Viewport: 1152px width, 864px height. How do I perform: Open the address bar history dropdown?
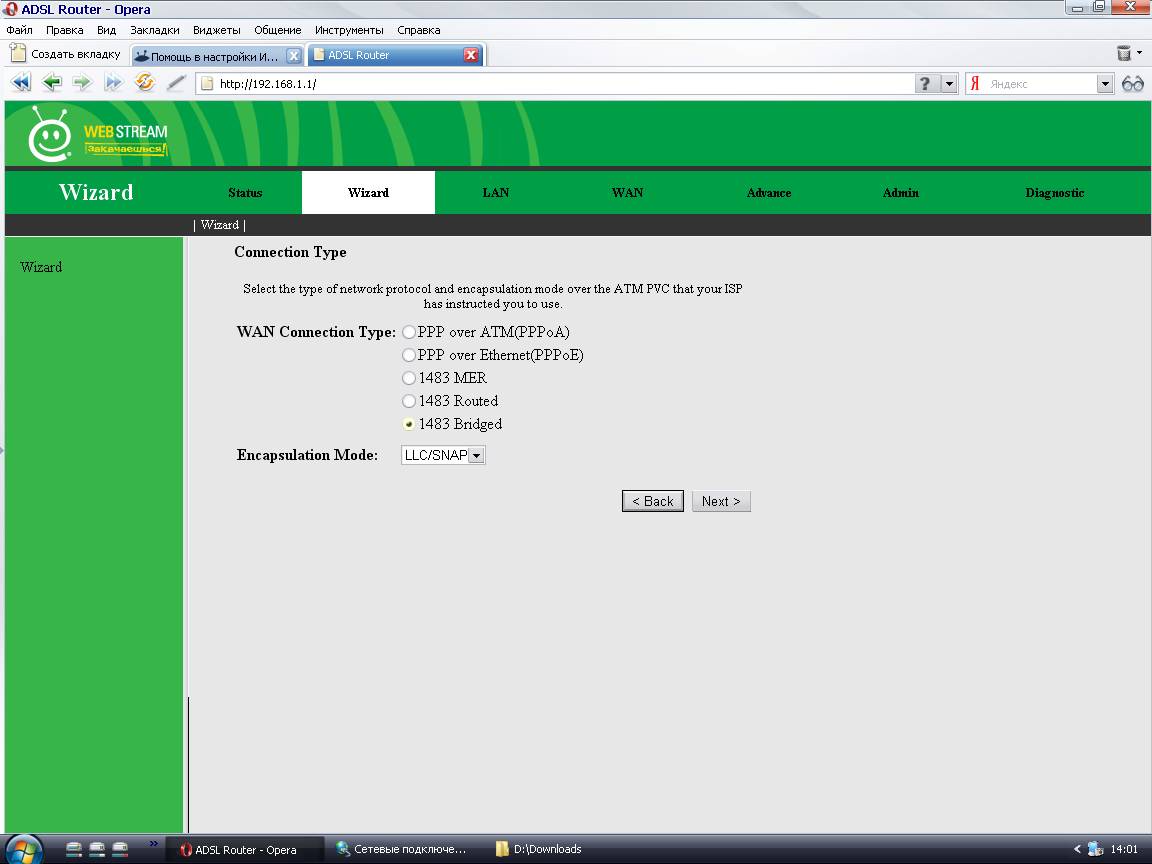(950, 84)
